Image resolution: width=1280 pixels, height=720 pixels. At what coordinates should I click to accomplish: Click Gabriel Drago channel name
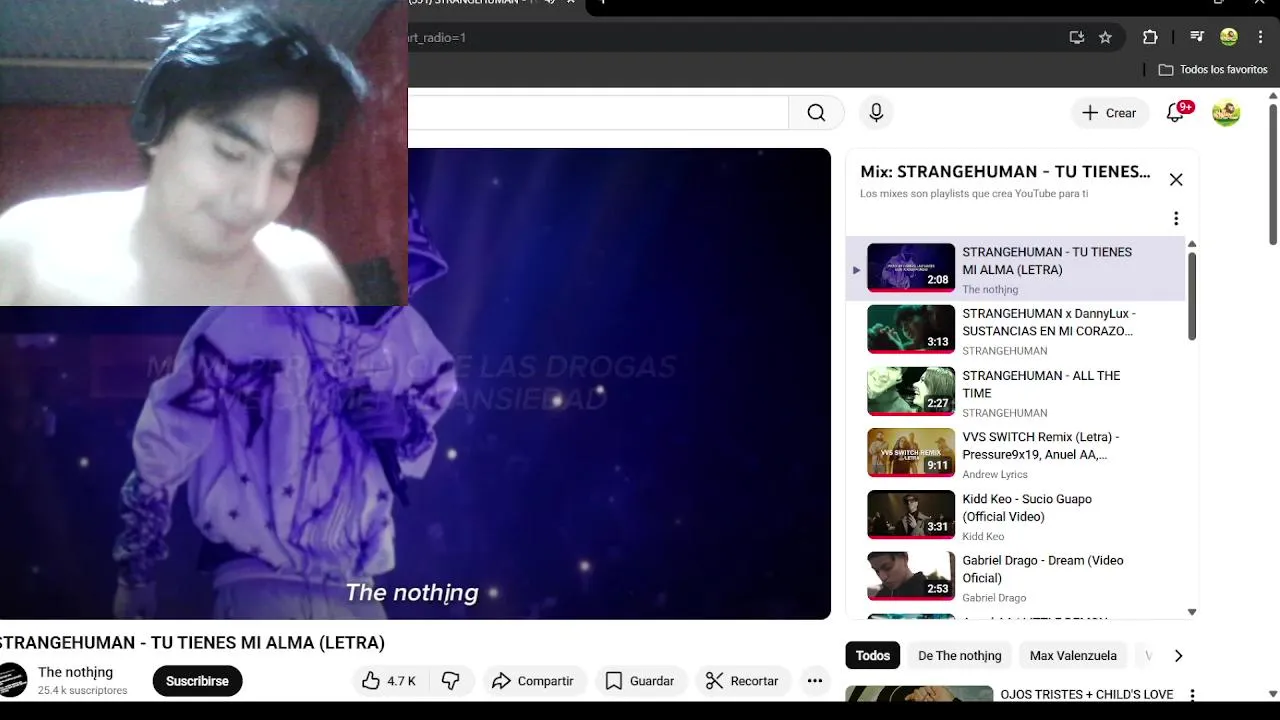(x=994, y=597)
